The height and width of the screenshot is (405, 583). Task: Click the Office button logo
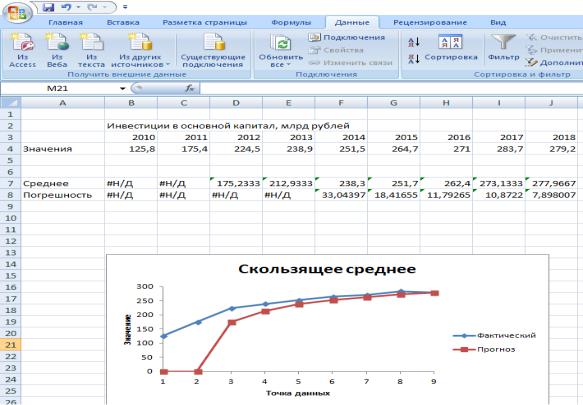(17, 12)
